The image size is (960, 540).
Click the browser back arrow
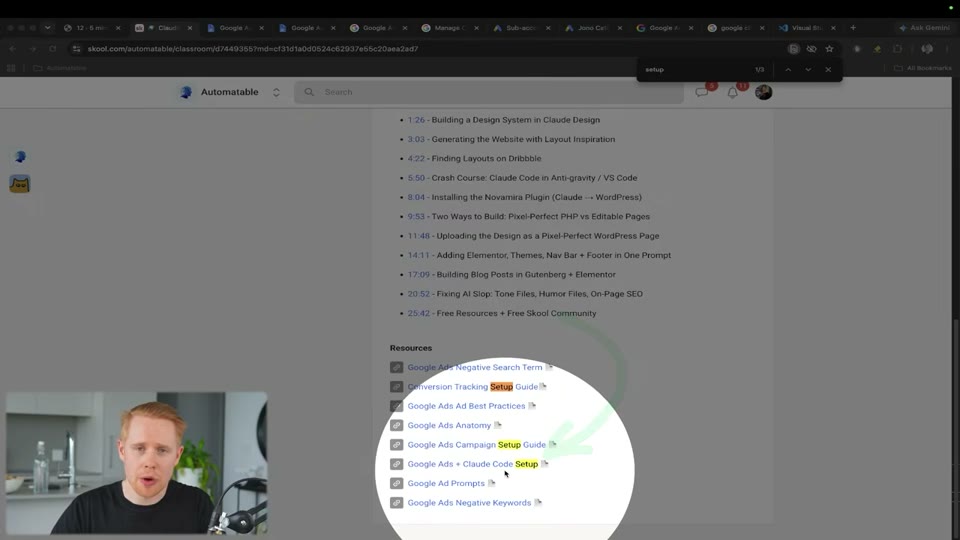(12, 48)
